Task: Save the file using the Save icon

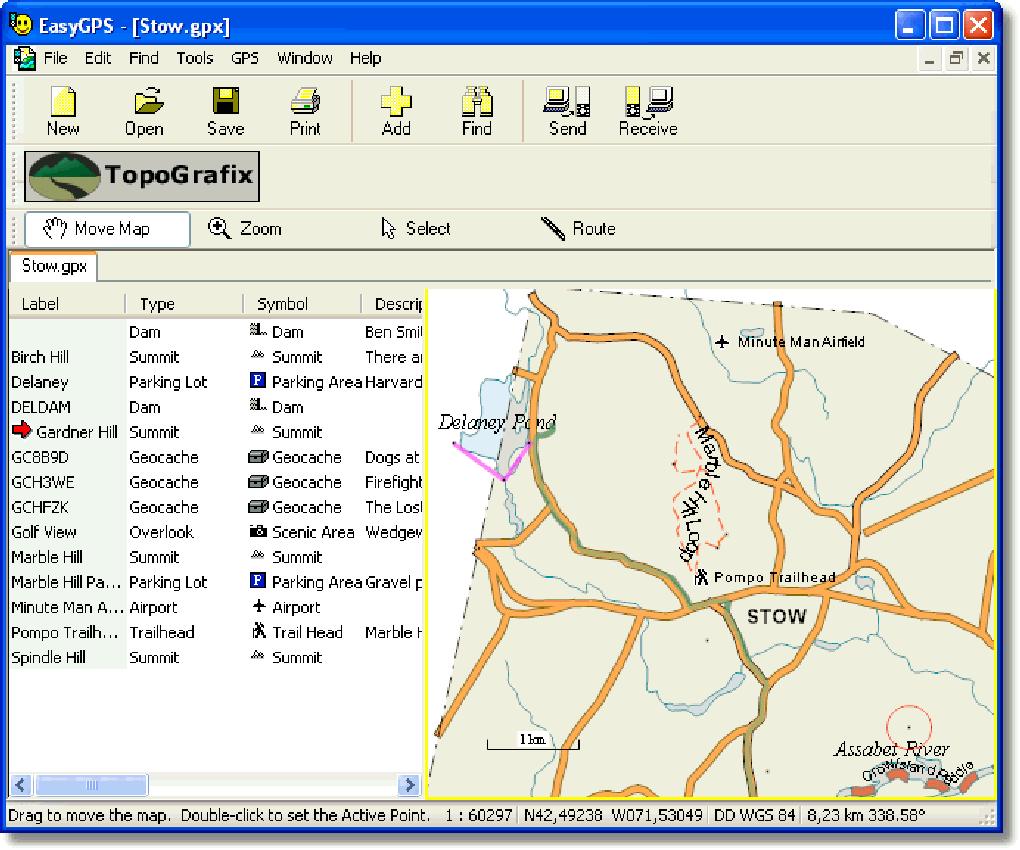Action: point(225,110)
